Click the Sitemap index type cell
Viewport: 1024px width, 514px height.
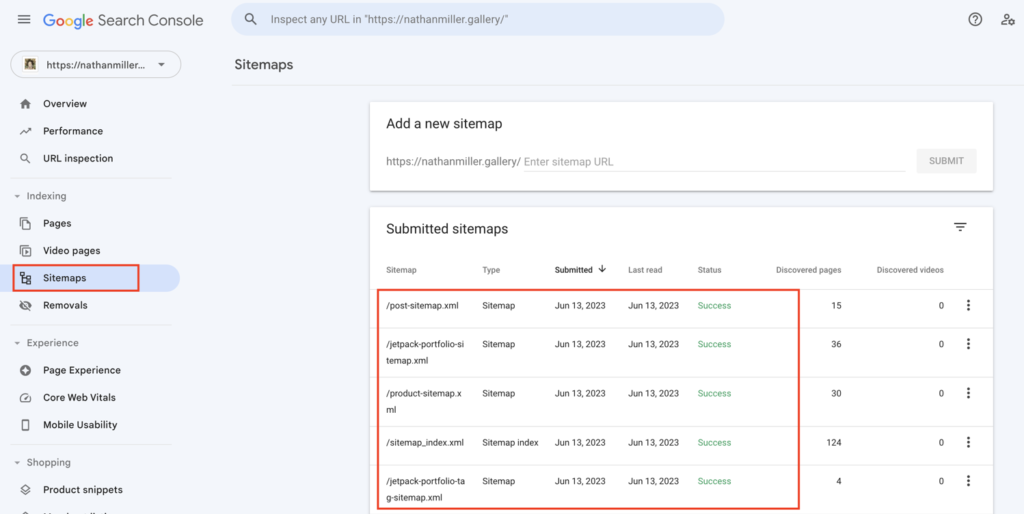pos(510,443)
